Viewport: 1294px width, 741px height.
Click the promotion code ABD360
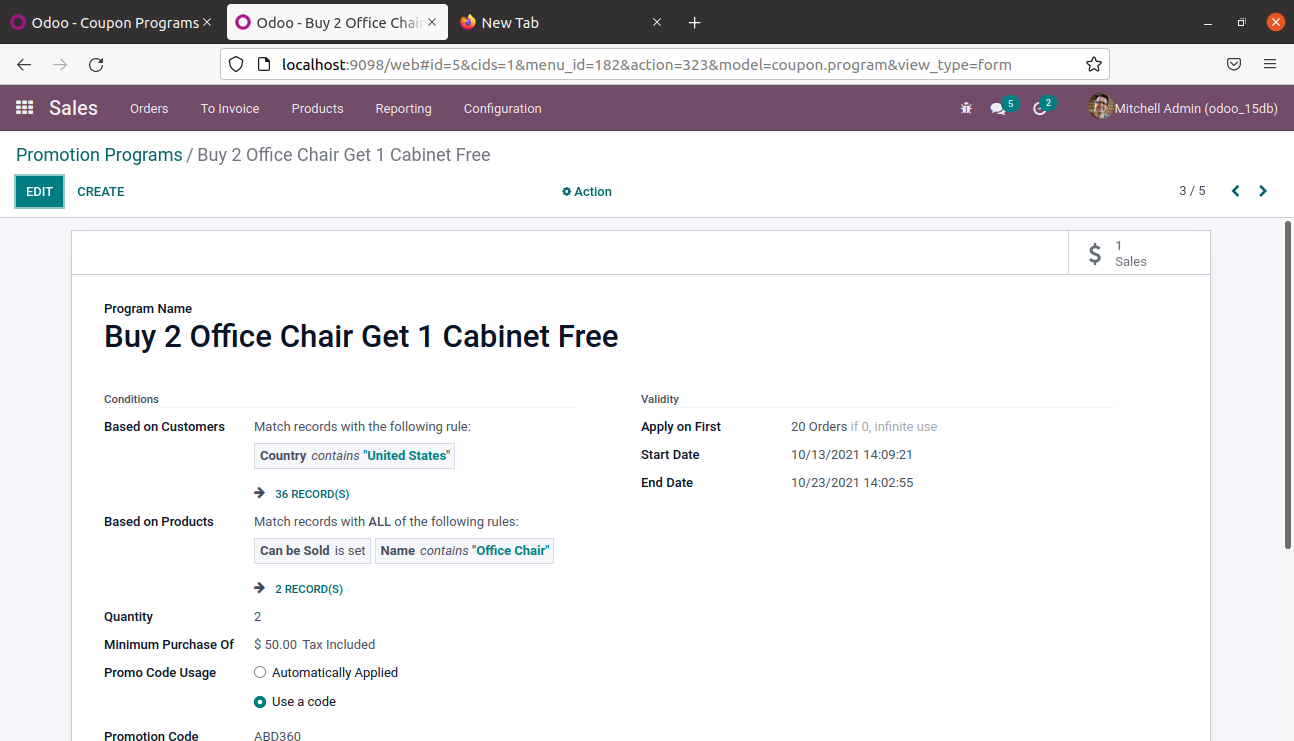point(277,736)
